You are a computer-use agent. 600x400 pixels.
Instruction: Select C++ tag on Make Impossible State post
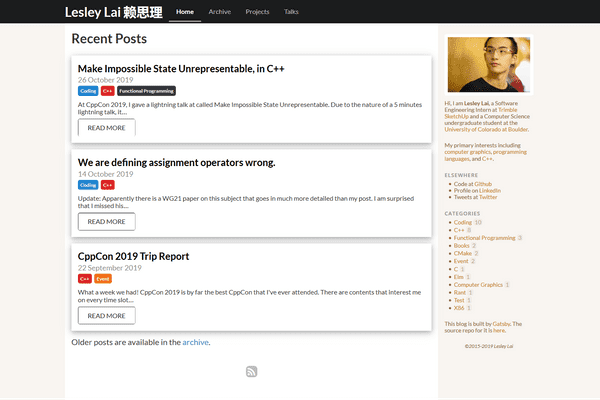click(108, 91)
